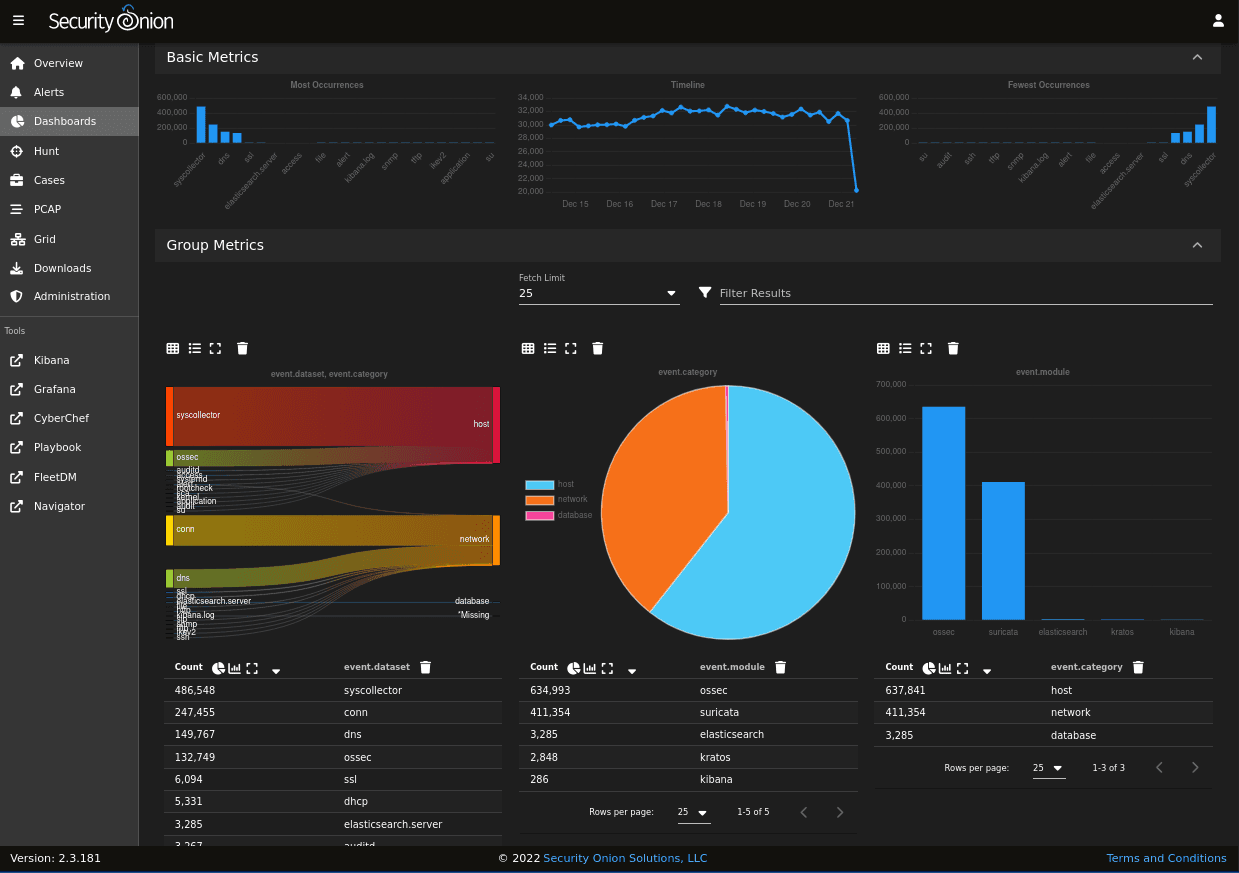Click the database legend color swatch
This screenshot has height=873, width=1239.
539,515
